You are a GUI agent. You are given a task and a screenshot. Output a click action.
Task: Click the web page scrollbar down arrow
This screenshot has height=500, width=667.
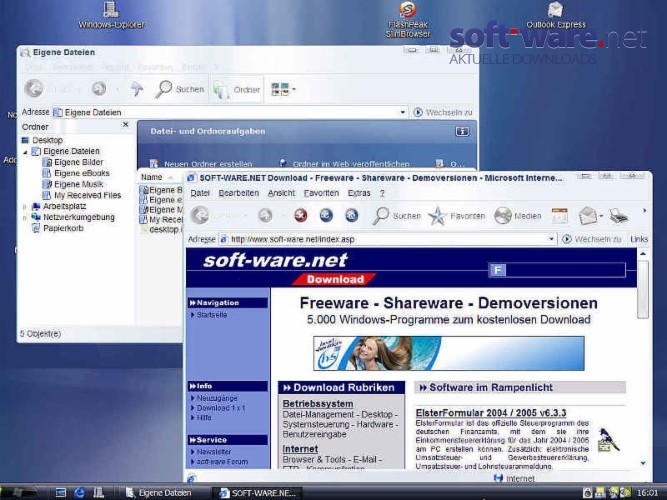pyautogui.click(x=643, y=463)
